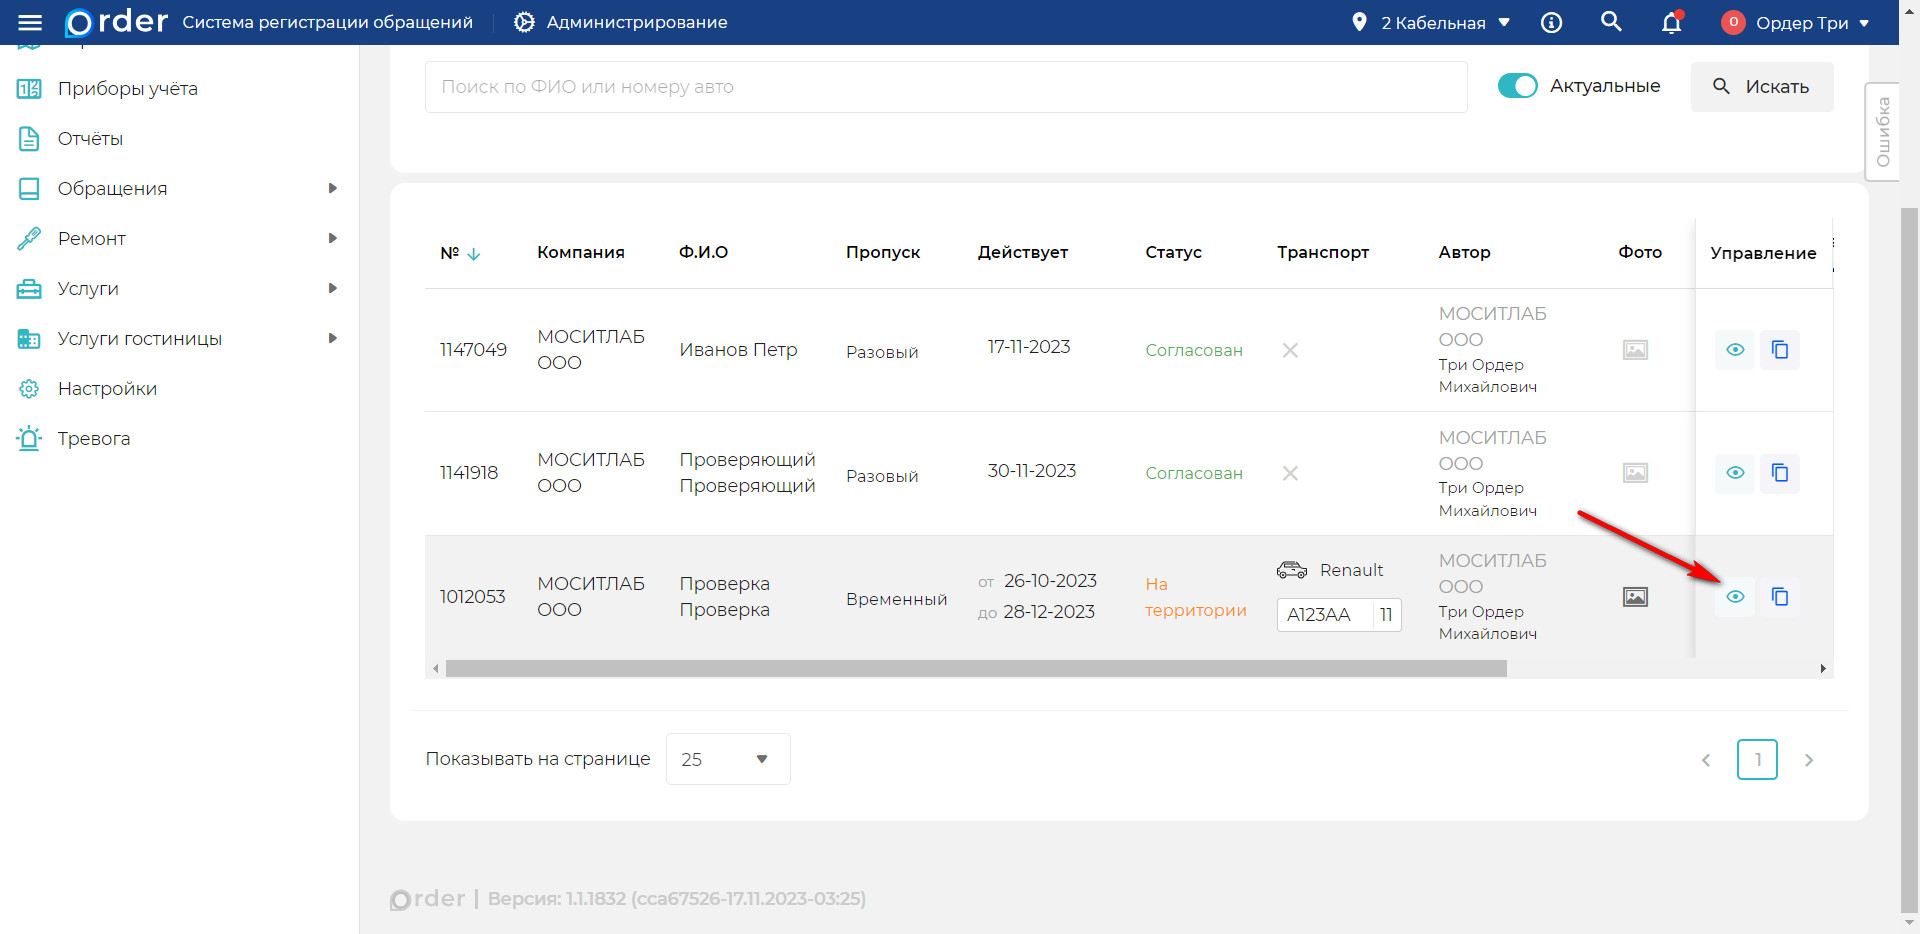Screen dimensions: 1920x934
Task: Open Приборы учёта in sidebar
Action: 127,88
